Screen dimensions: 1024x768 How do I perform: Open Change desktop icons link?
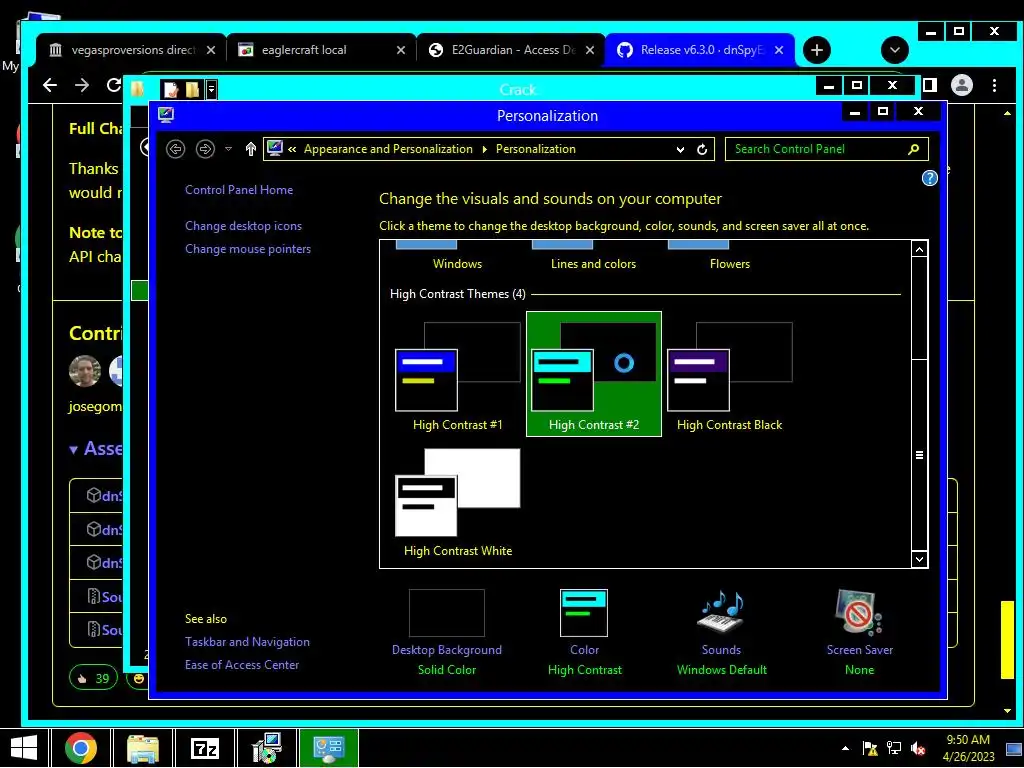coord(243,226)
